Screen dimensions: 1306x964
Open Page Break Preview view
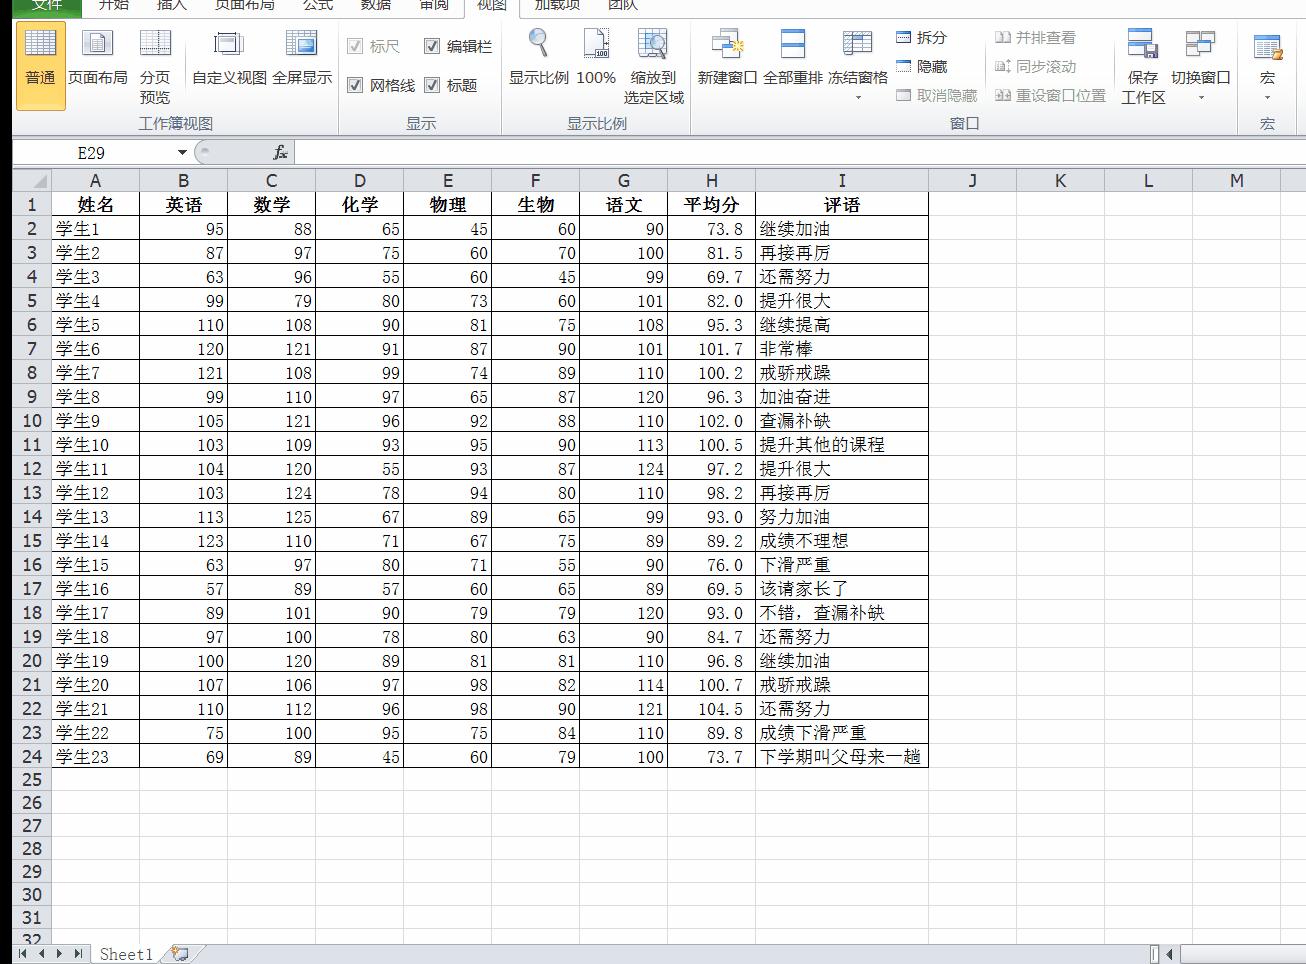[155, 45]
